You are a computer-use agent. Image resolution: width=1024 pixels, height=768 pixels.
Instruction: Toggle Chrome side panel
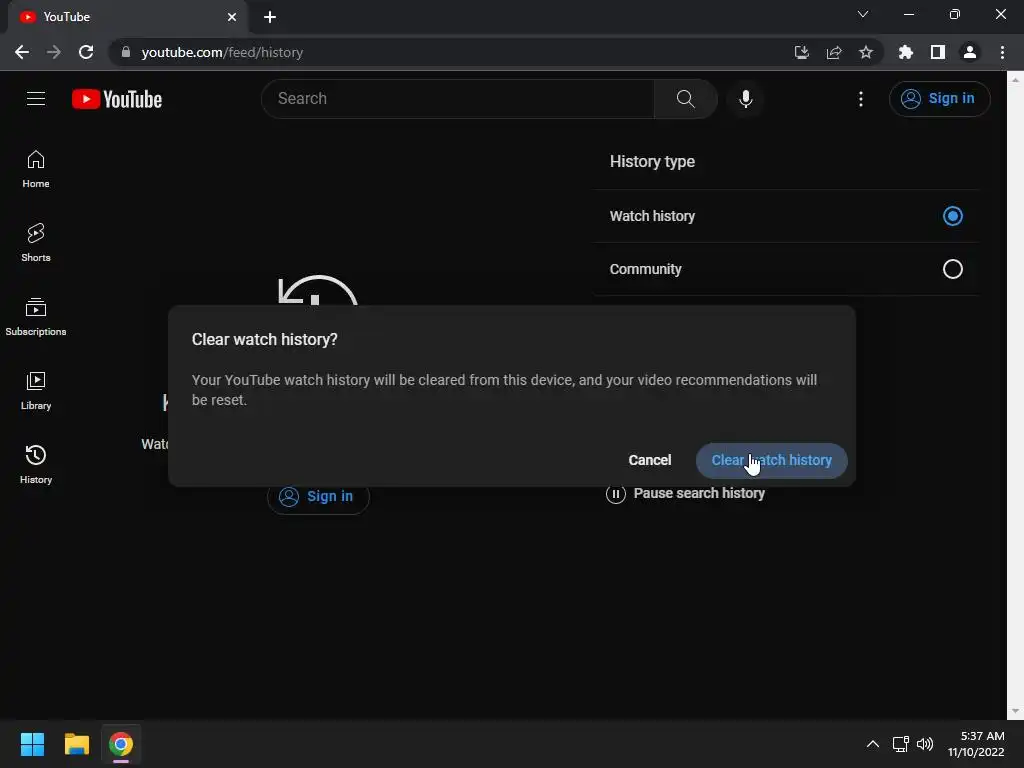point(938,52)
